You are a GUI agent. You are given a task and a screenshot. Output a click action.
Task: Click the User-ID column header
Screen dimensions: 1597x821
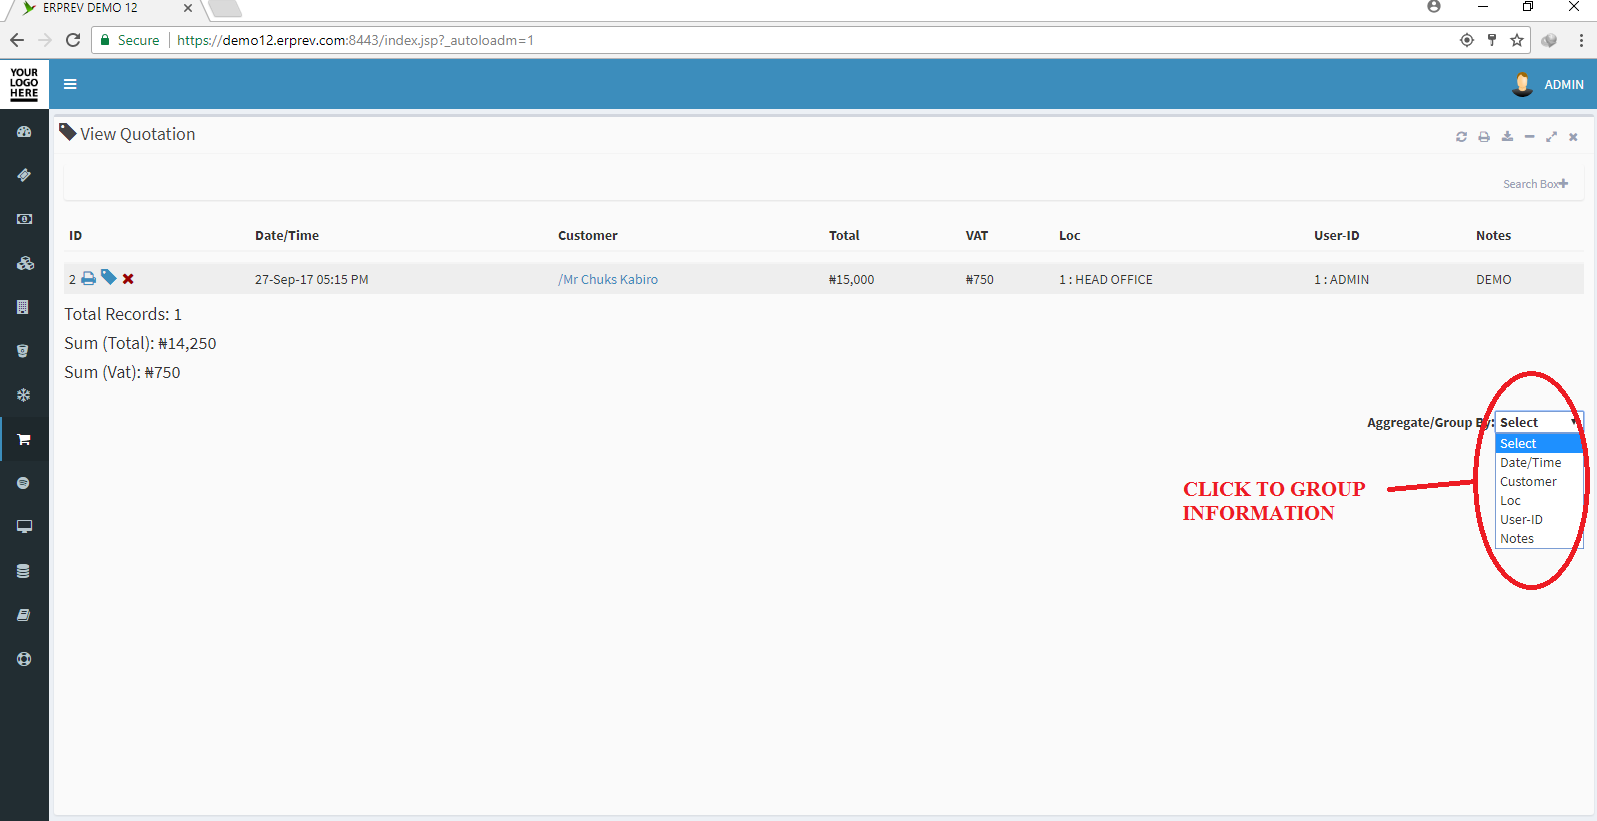click(1337, 236)
